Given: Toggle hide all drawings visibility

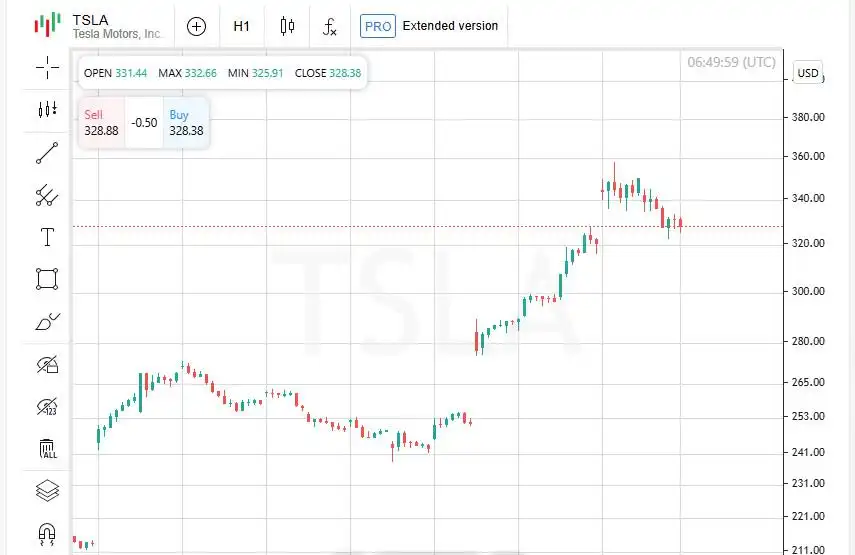Looking at the screenshot, I should tap(47, 365).
